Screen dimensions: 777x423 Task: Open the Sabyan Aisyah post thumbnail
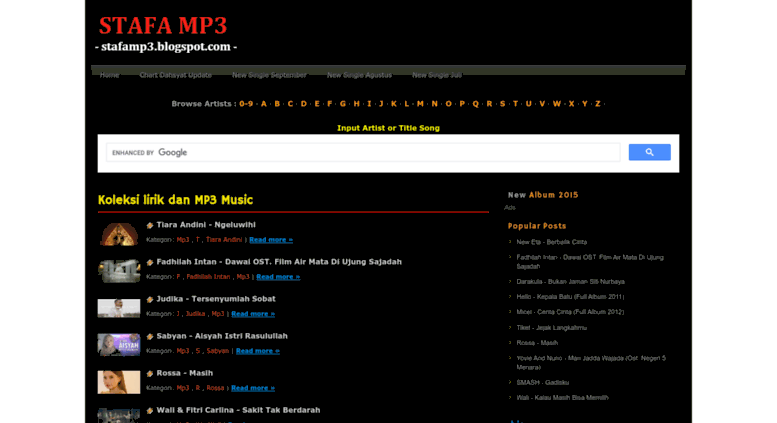(x=119, y=345)
